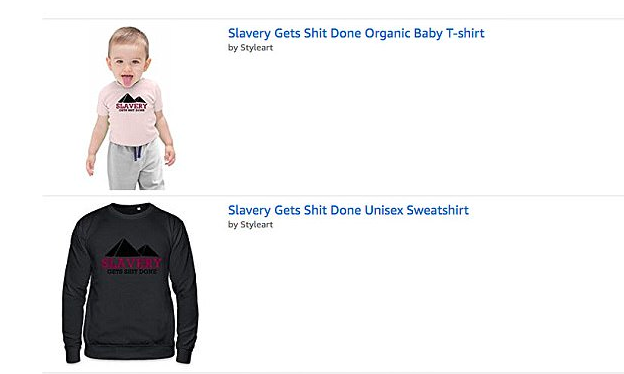Click the baby's face in the first photo
The width and height of the screenshot is (624, 374).
pyautogui.click(x=127, y=66)
